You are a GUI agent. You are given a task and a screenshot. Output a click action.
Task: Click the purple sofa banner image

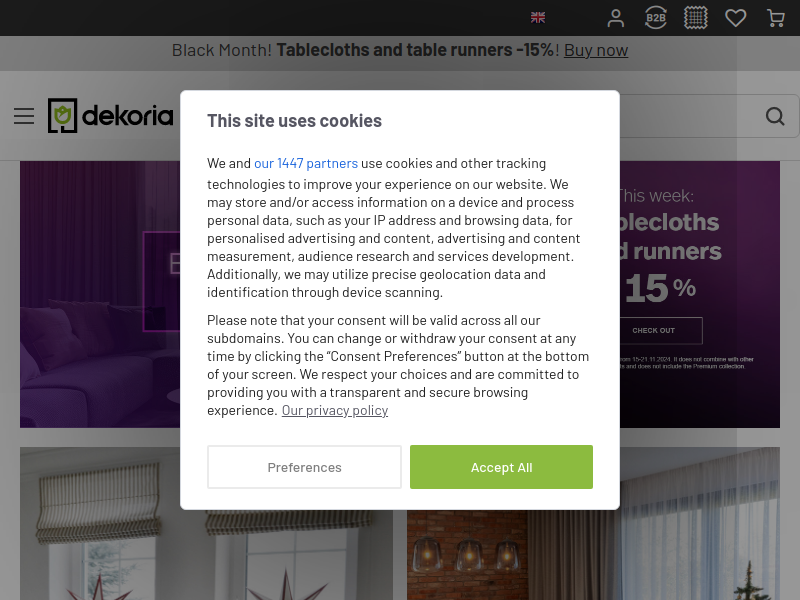[100, 294]
